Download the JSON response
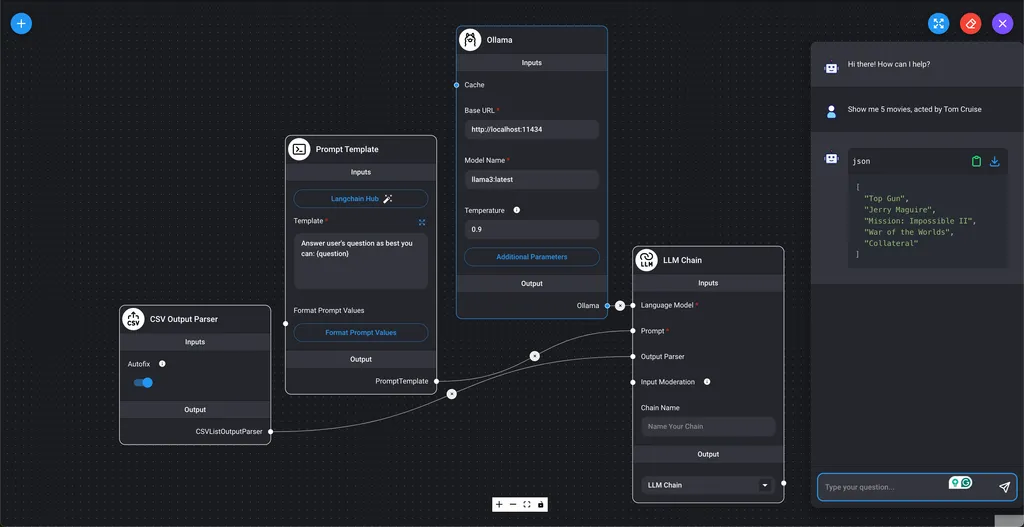1024x527 pixels. 994,161
